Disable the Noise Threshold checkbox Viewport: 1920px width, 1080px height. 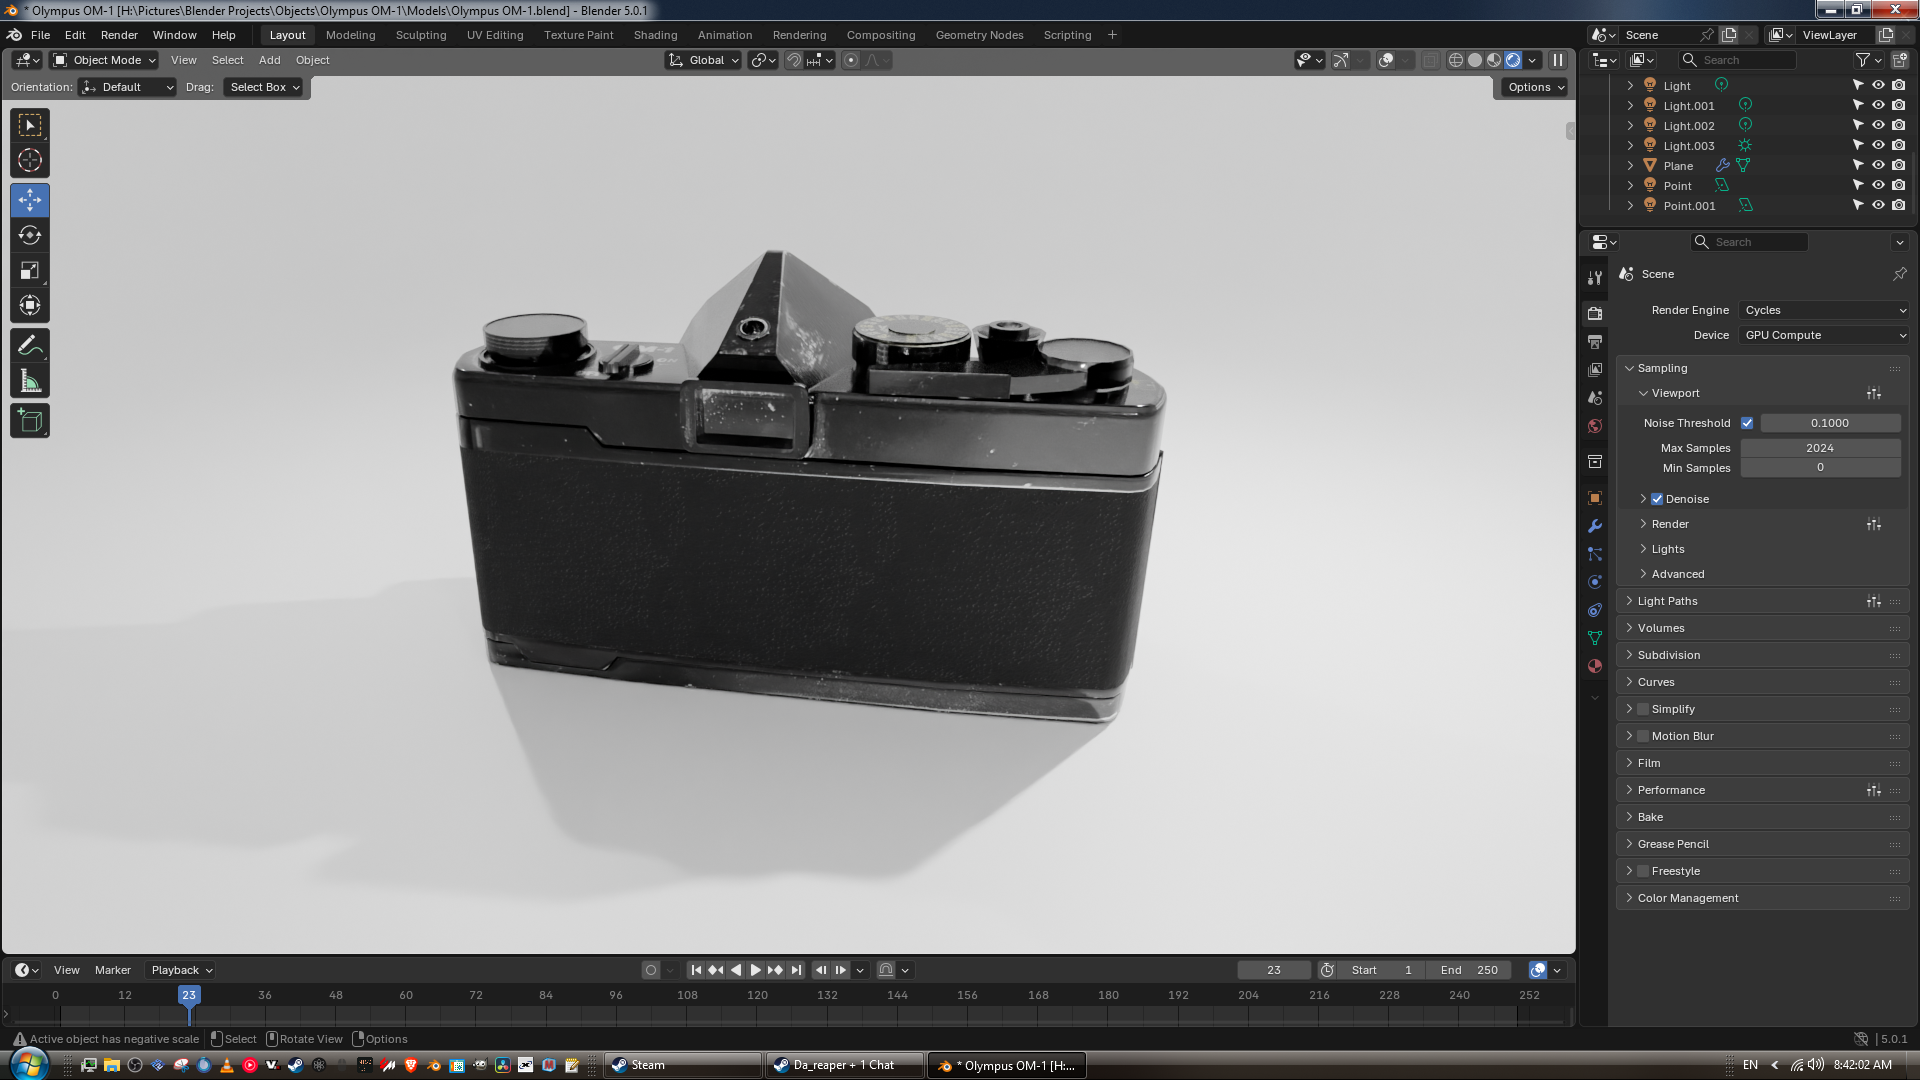point(1747,423)
